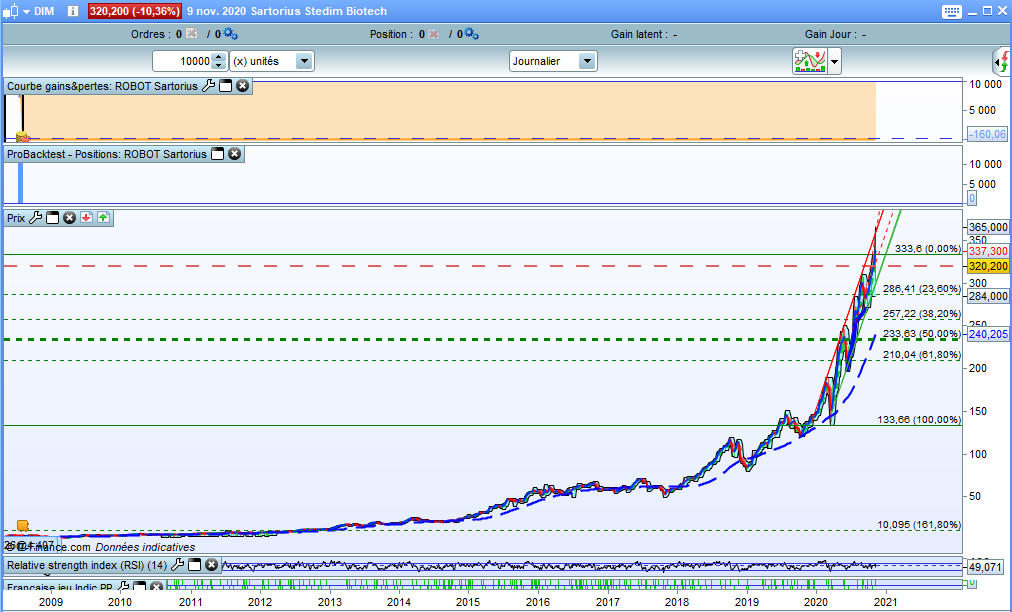Screen dimensions: 1012x612
Task: Maximize the Relative strength index panel
Action: 194,565
